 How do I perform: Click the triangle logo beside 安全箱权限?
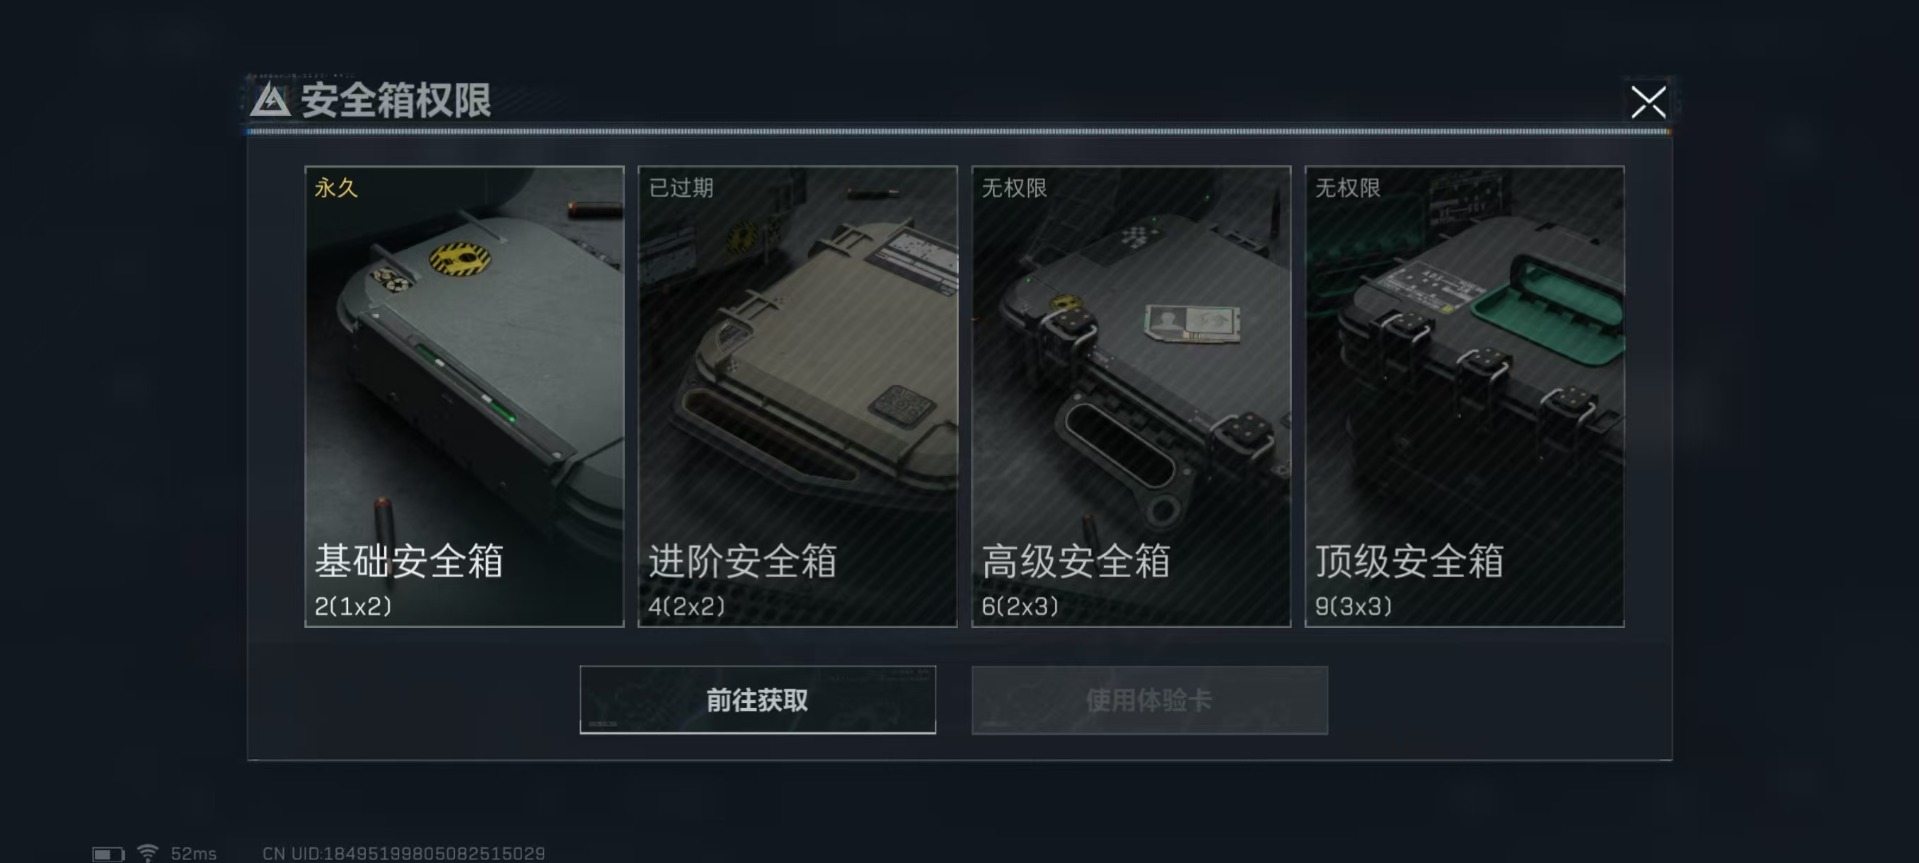pos(270,100)
